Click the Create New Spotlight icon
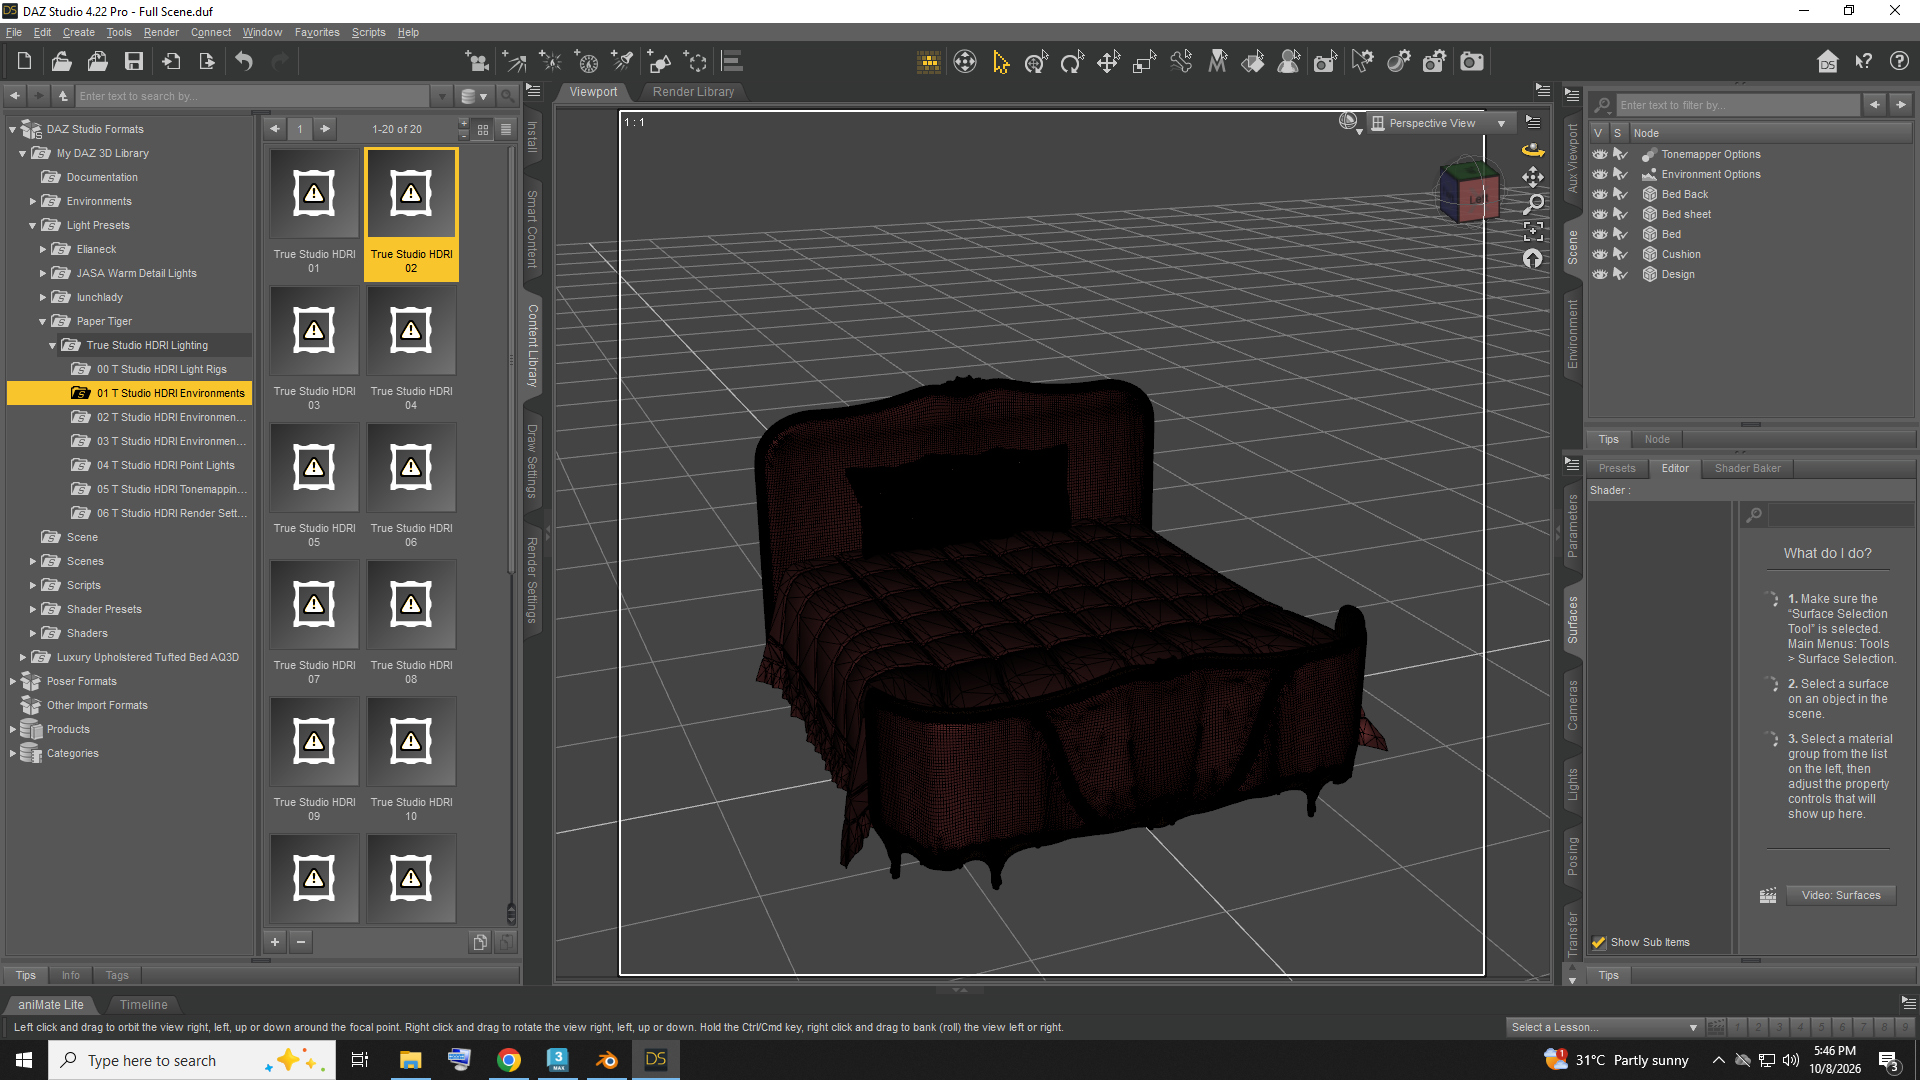 coord(623,62)
